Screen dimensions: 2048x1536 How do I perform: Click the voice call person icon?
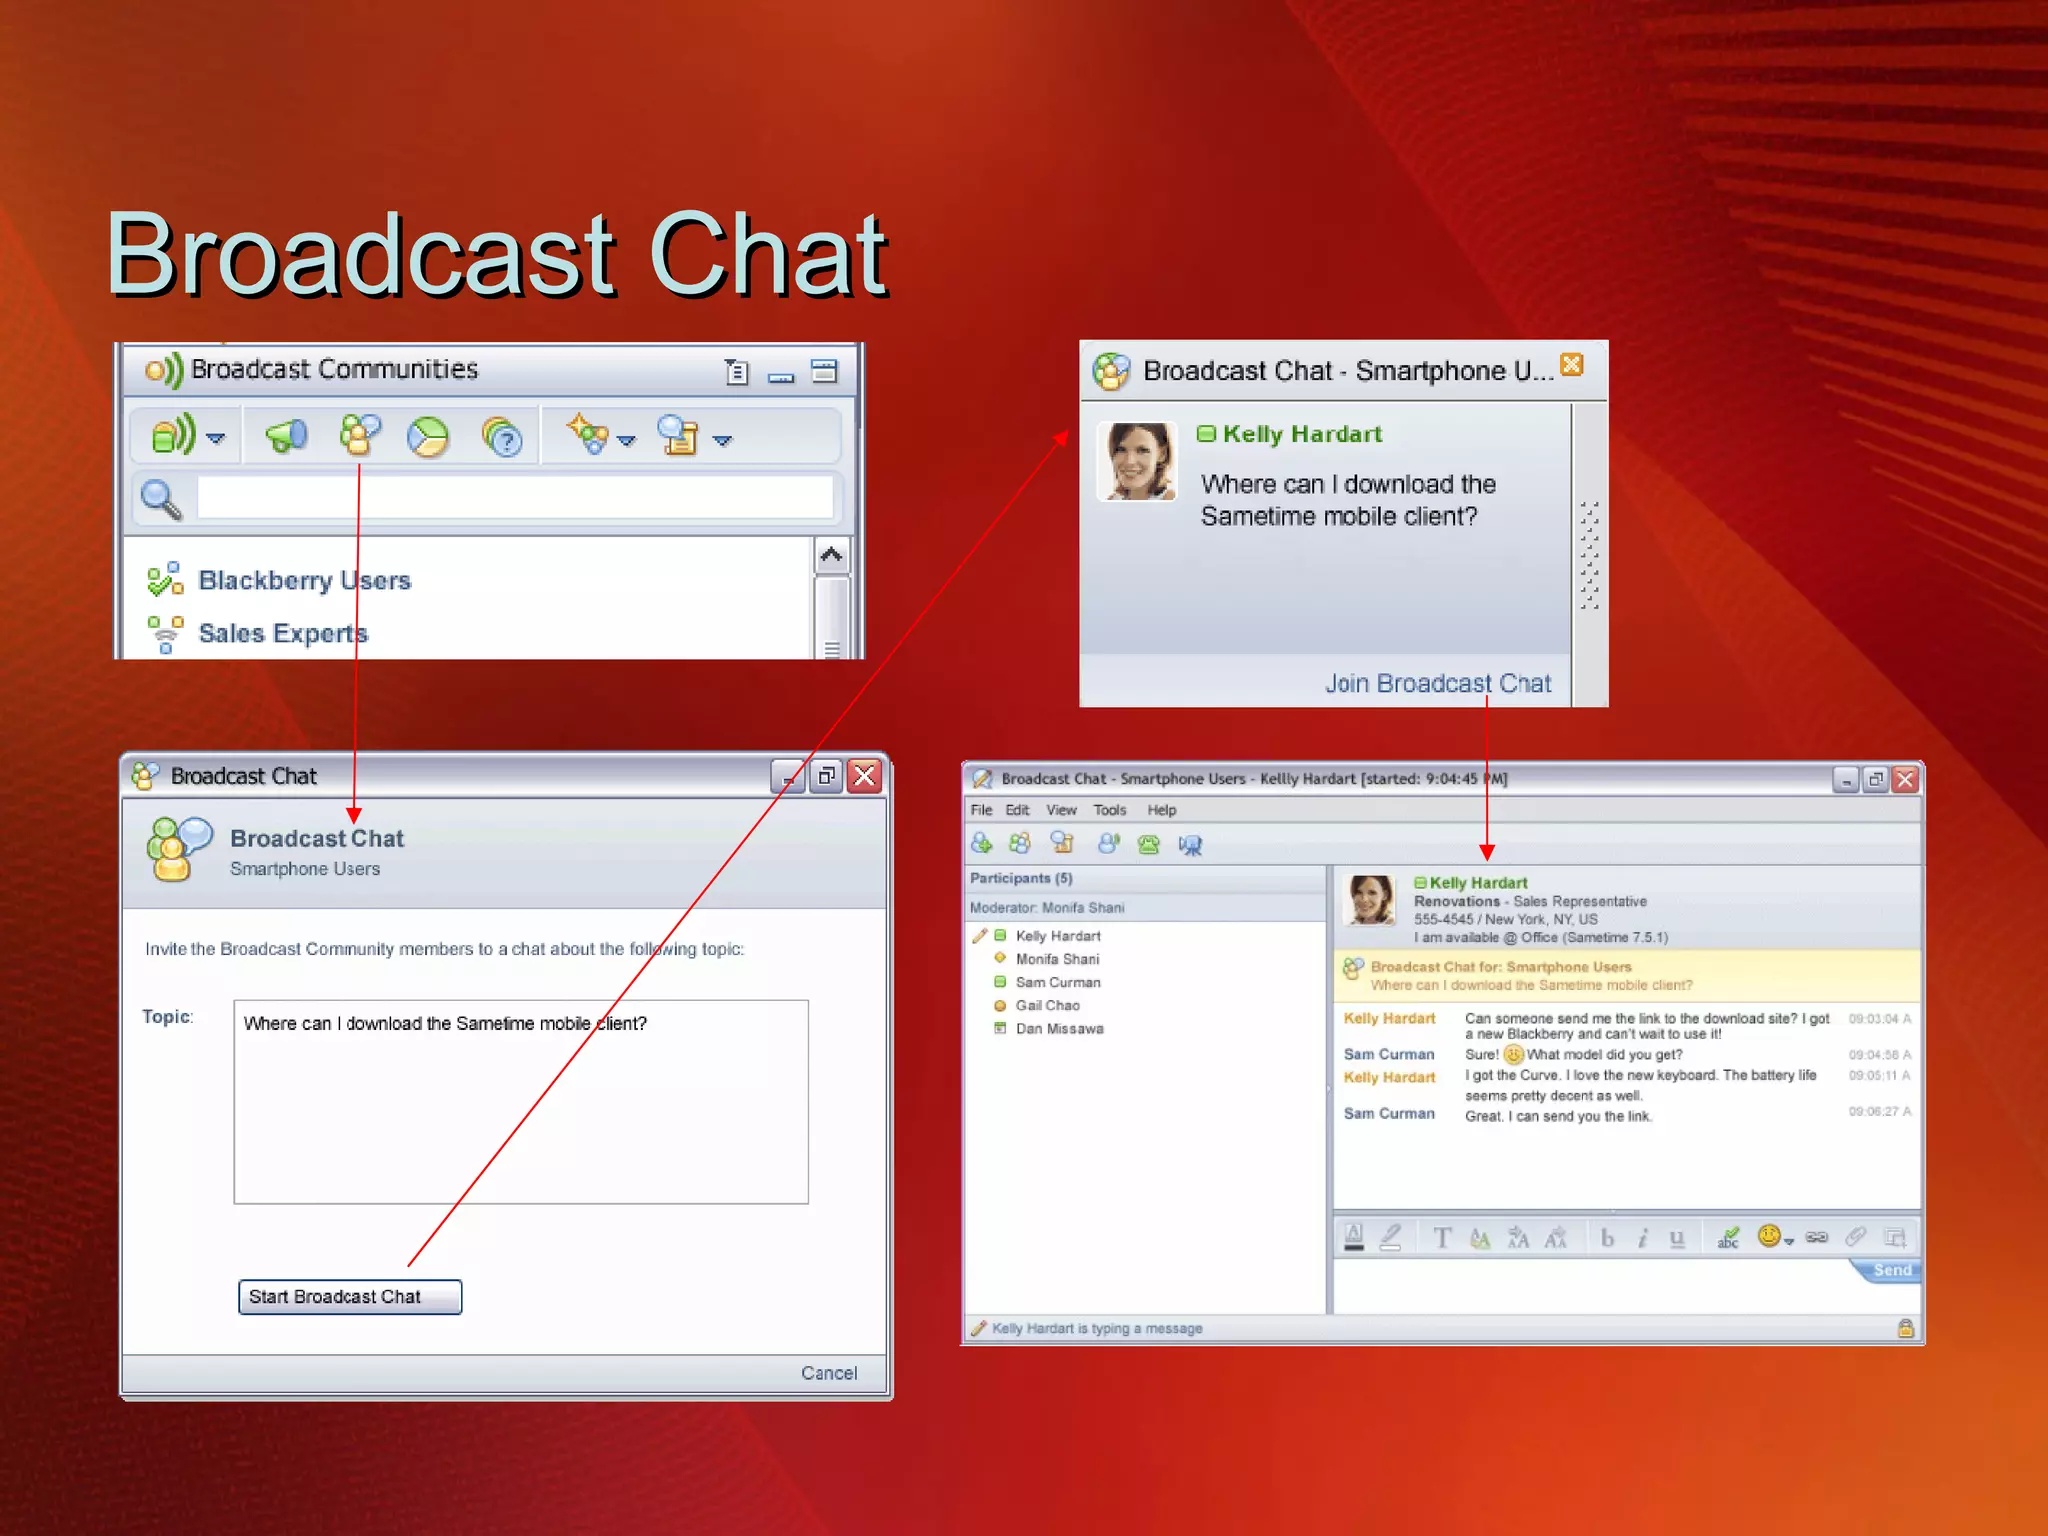tap(1108, 844)
